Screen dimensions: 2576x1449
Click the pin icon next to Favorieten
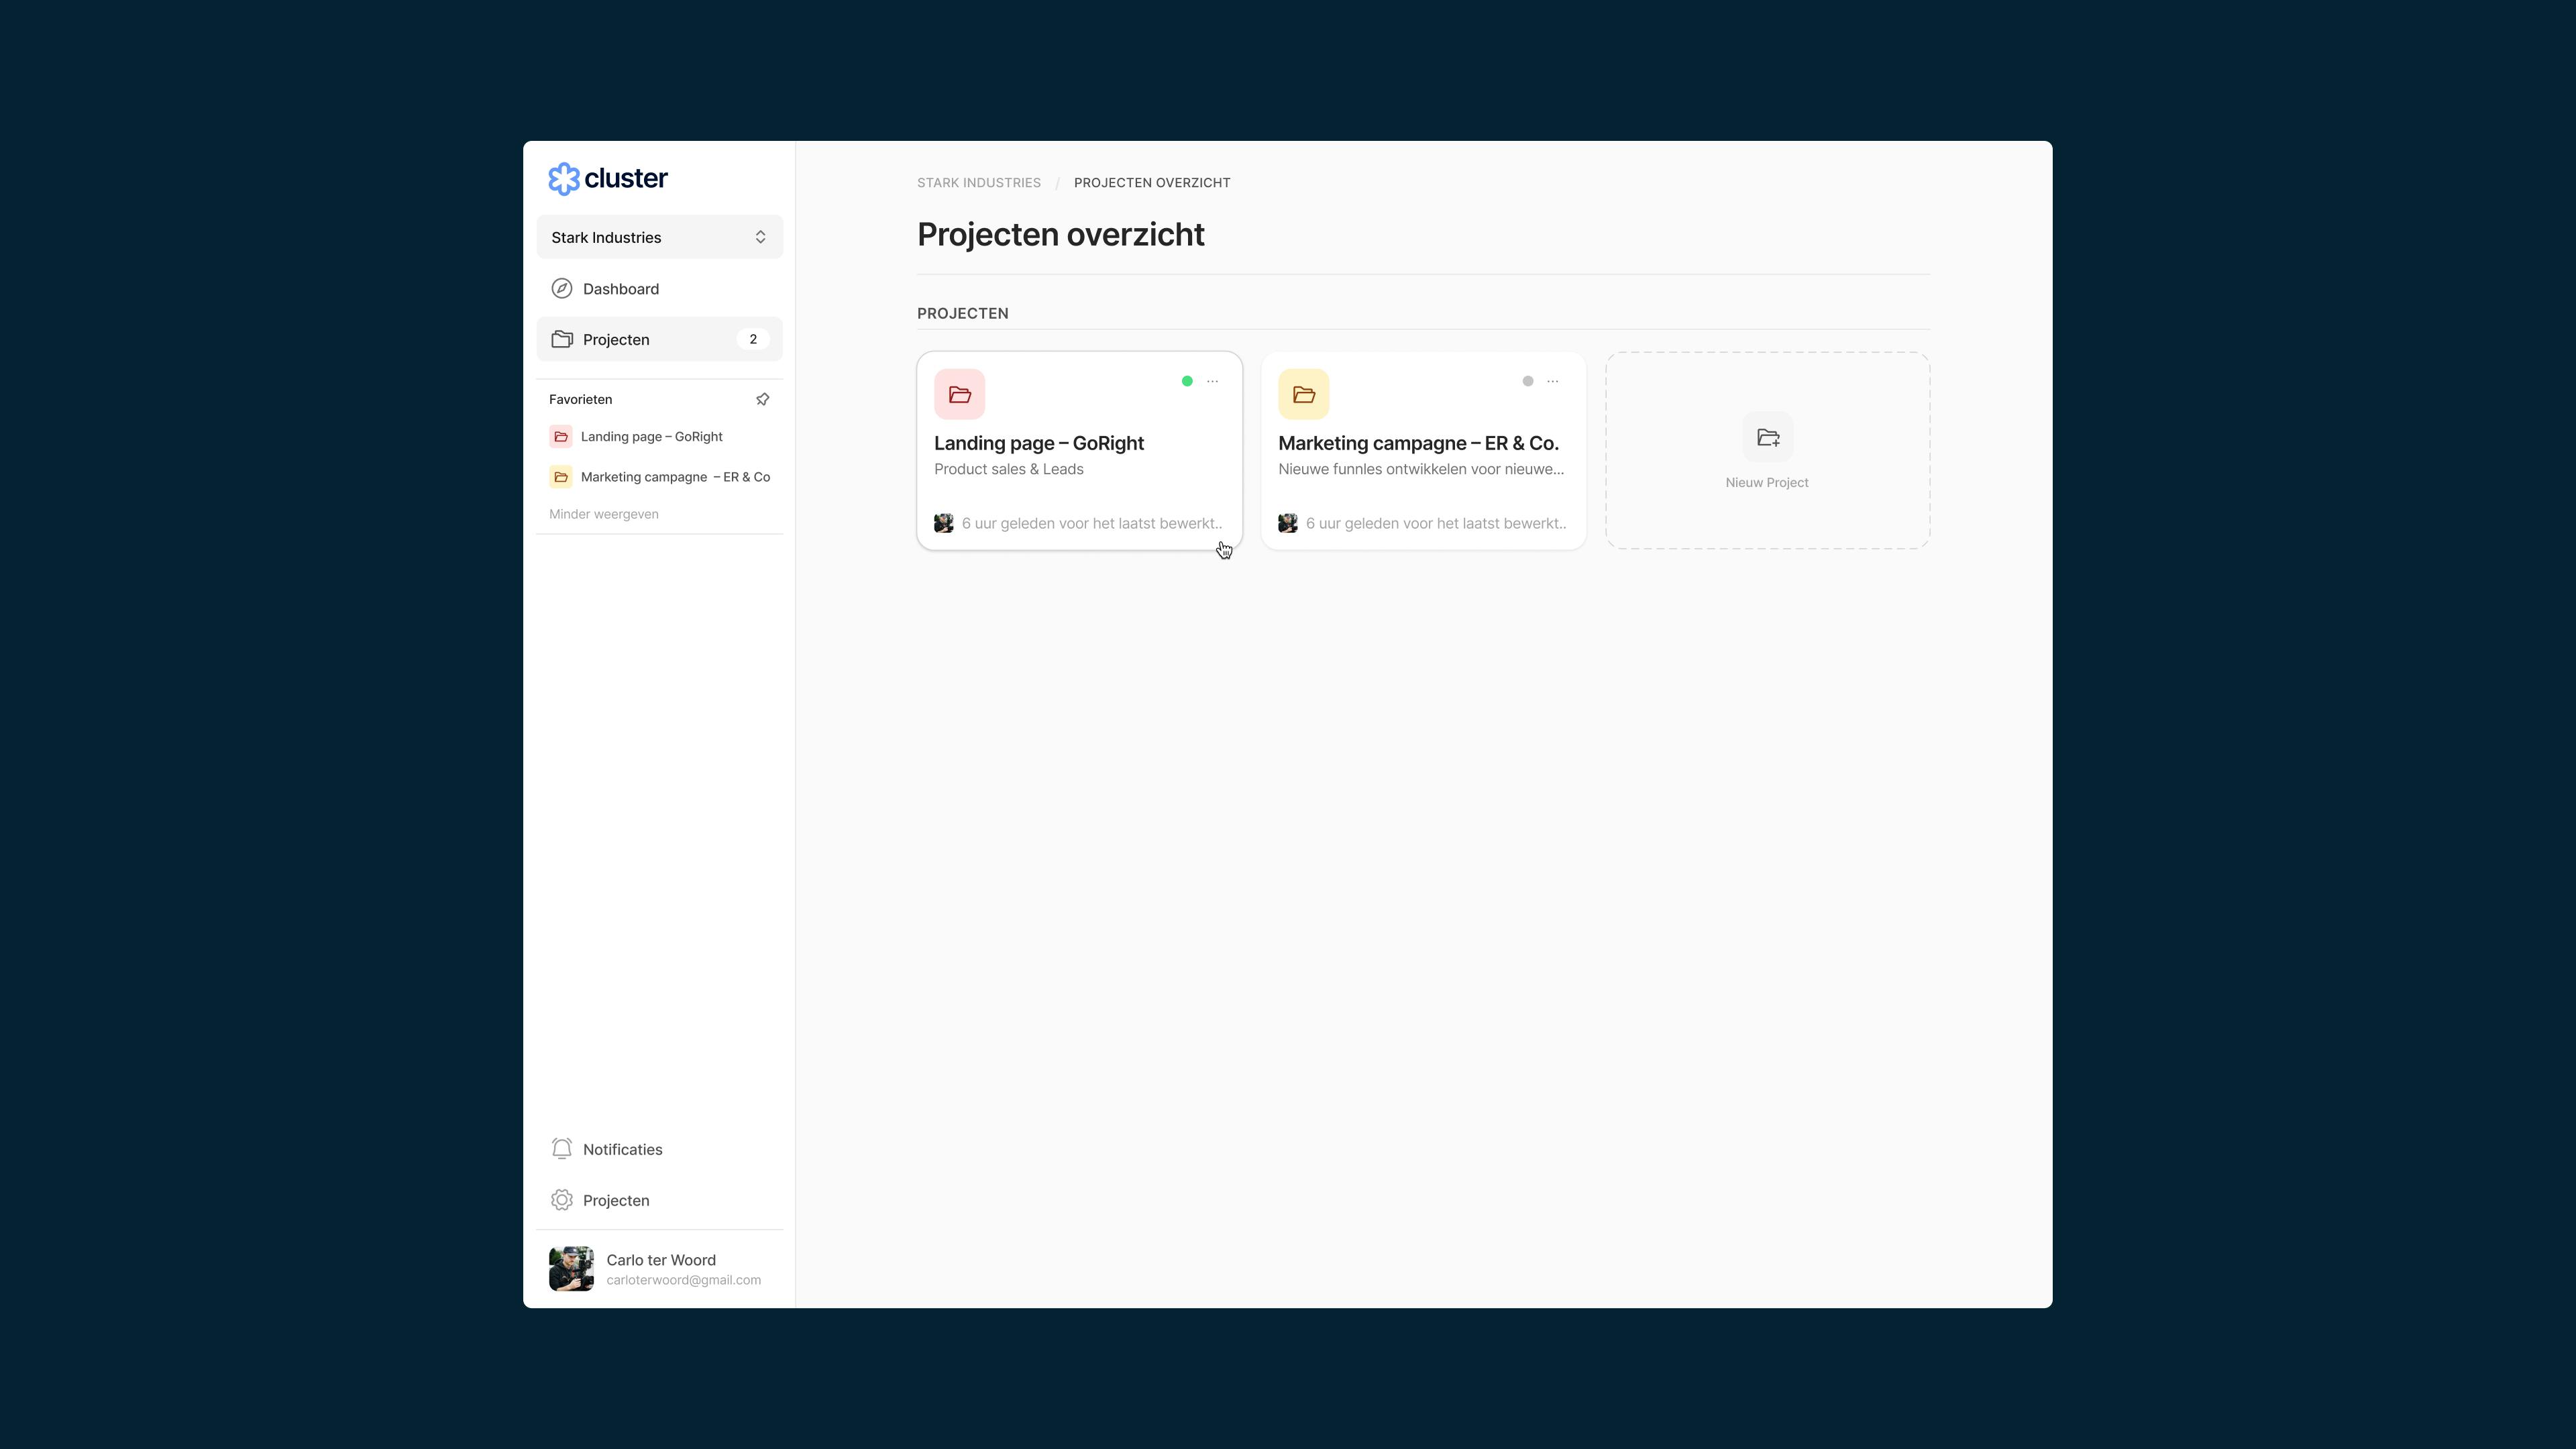763,399
